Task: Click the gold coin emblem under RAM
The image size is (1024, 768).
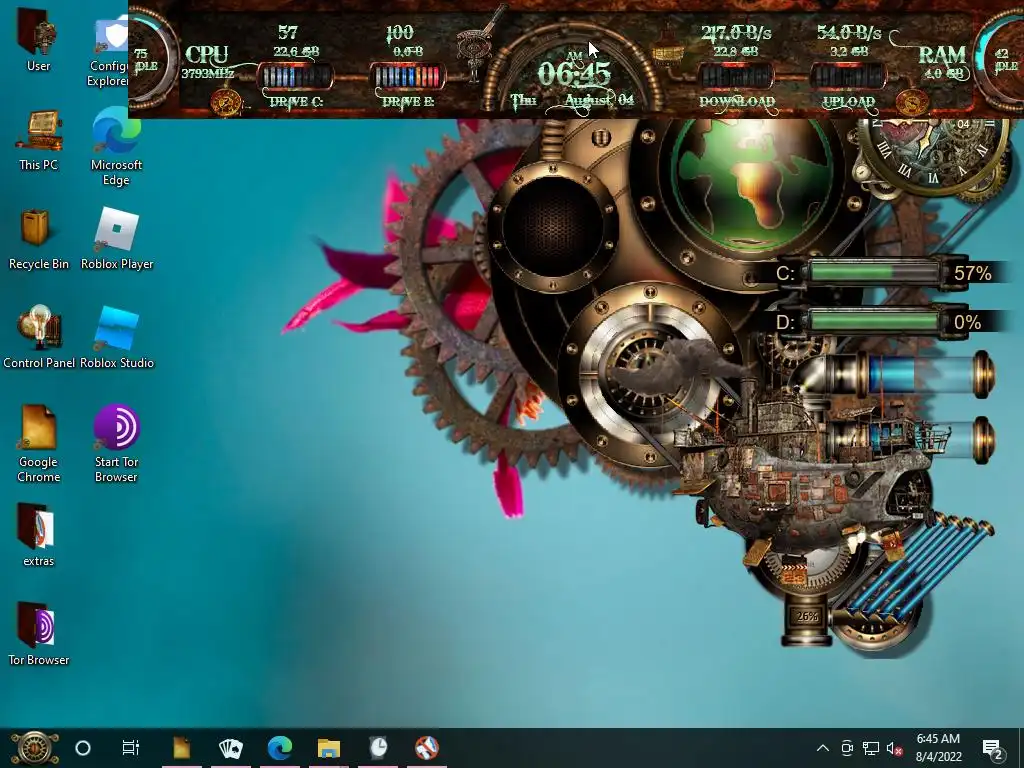Action: point(911,103)
